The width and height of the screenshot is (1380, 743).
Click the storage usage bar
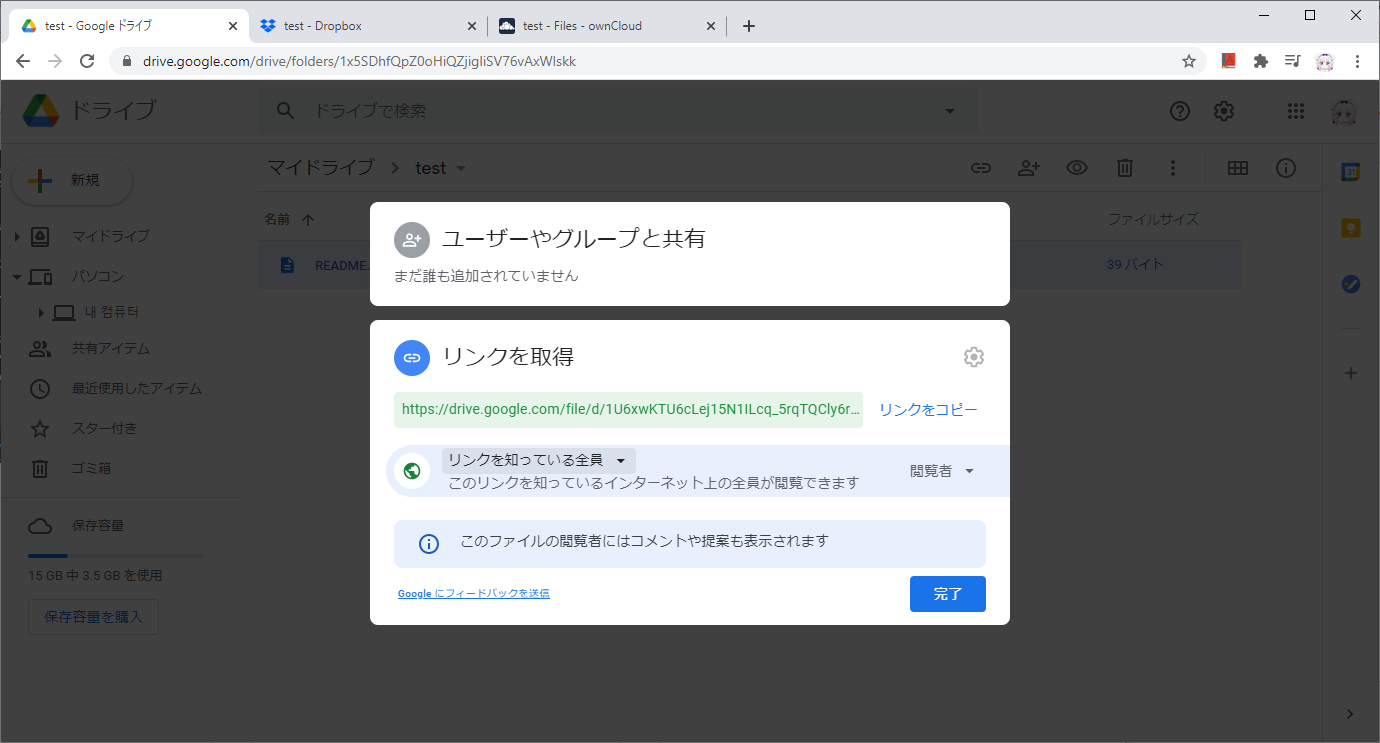(115, 555)
